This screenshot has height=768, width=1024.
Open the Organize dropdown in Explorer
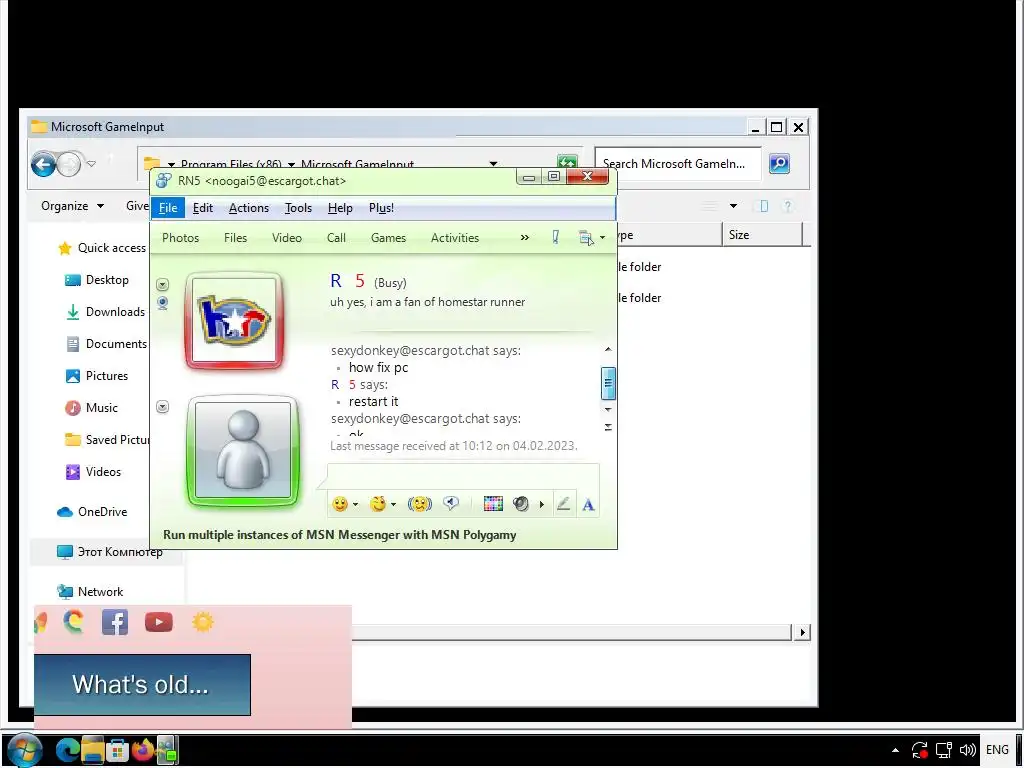72,206
